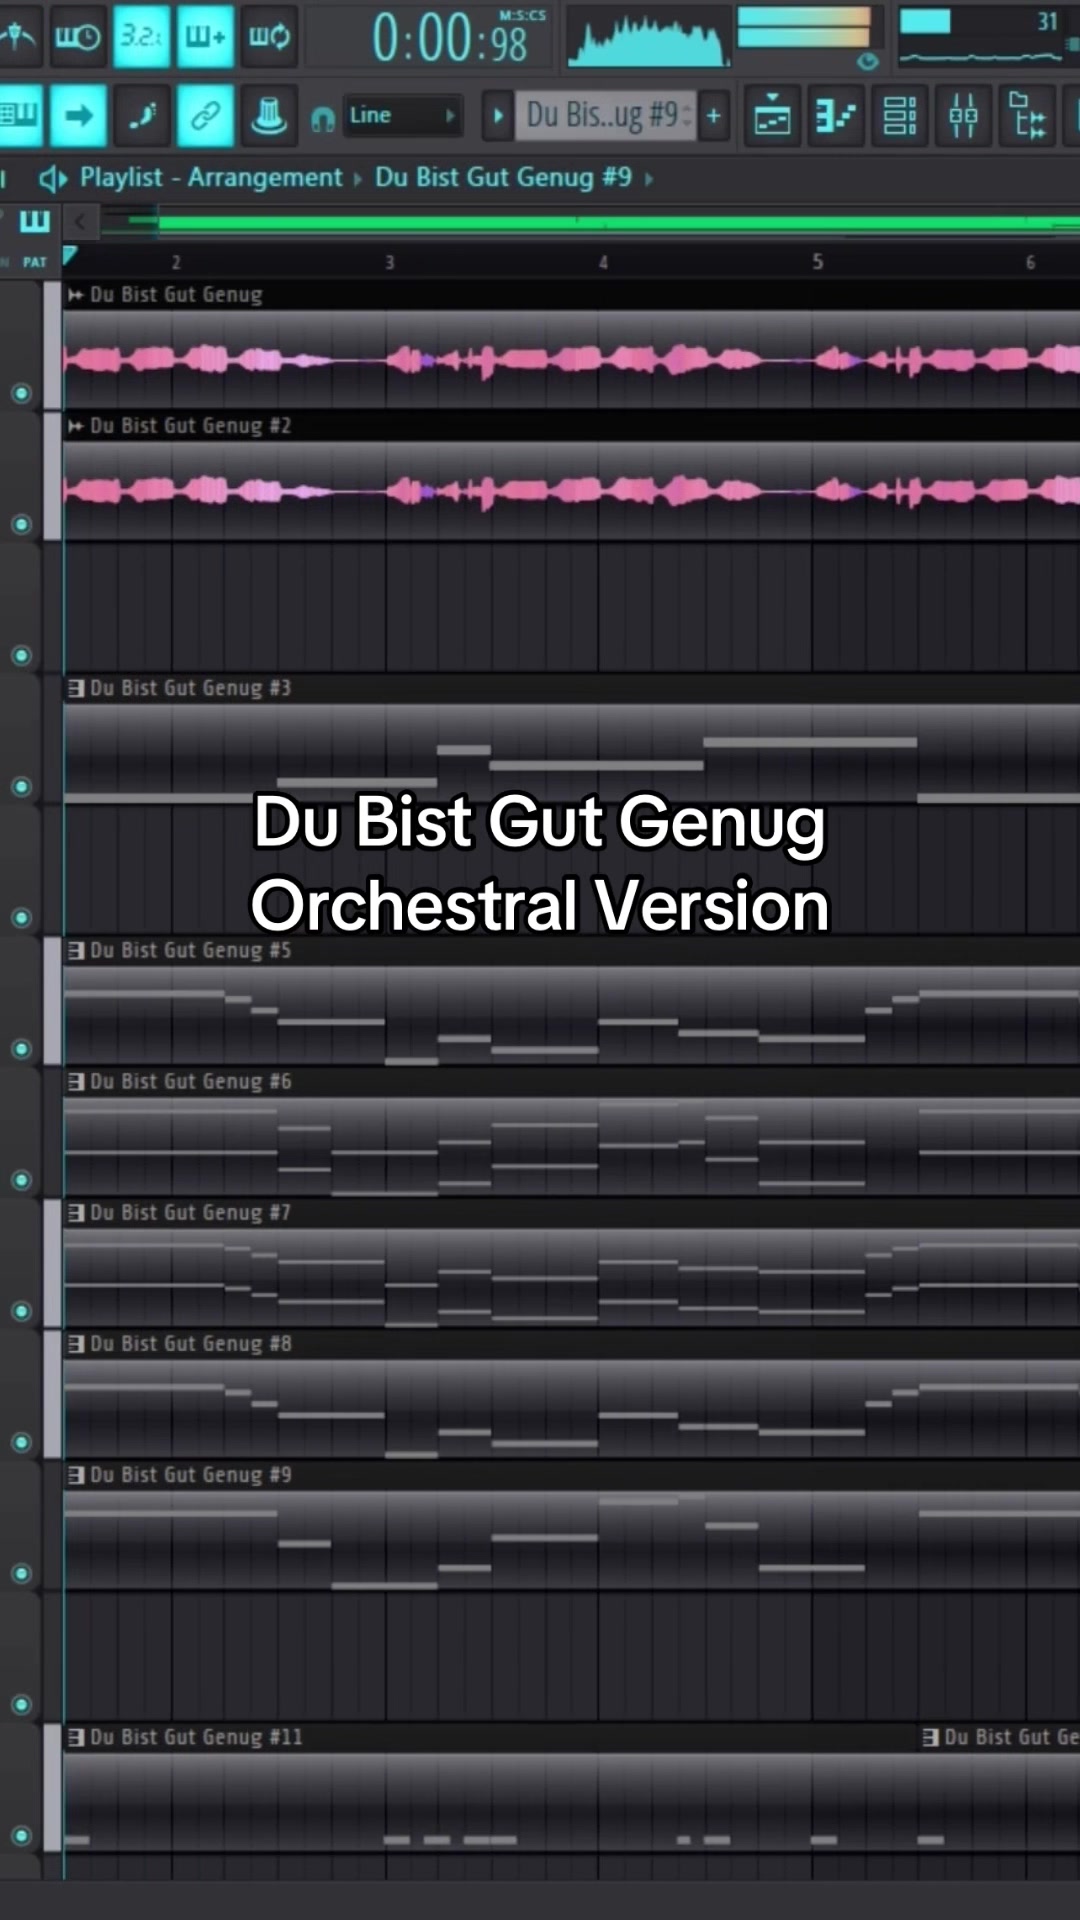This screenshot has width=1080, height=1920.
Task: Click the small eye icon under peak meter
Action: [867, 62]
